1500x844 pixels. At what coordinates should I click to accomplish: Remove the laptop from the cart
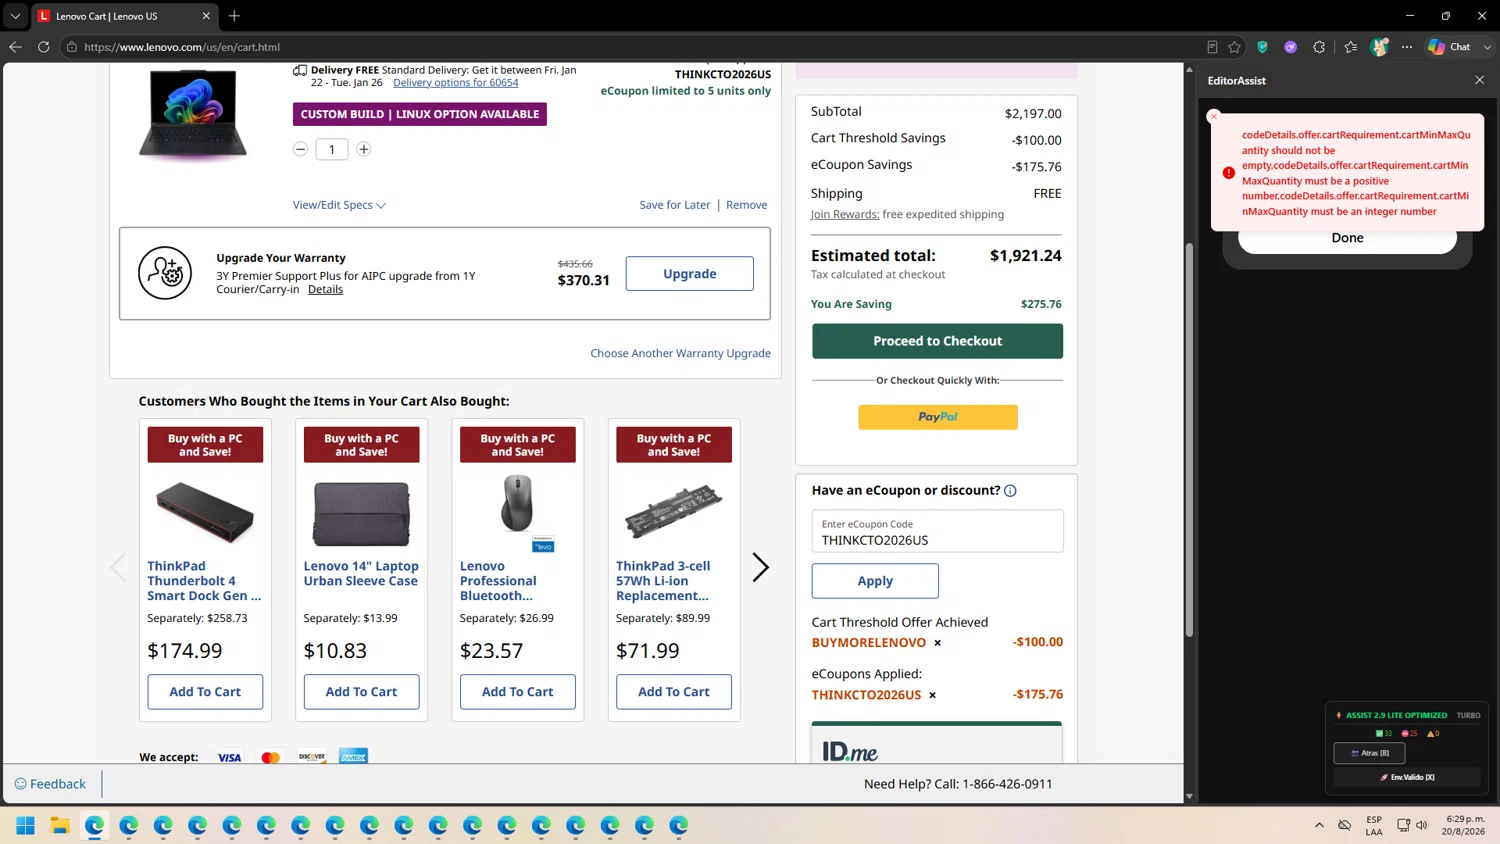click(747, 205)
